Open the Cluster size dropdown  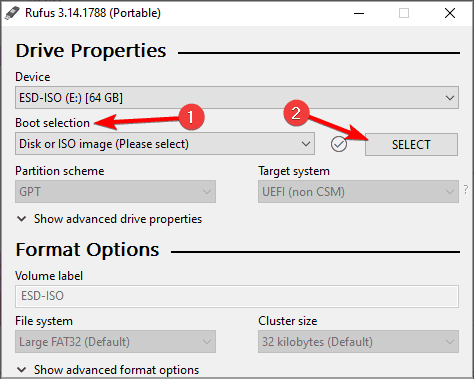(x=358, y=342)
